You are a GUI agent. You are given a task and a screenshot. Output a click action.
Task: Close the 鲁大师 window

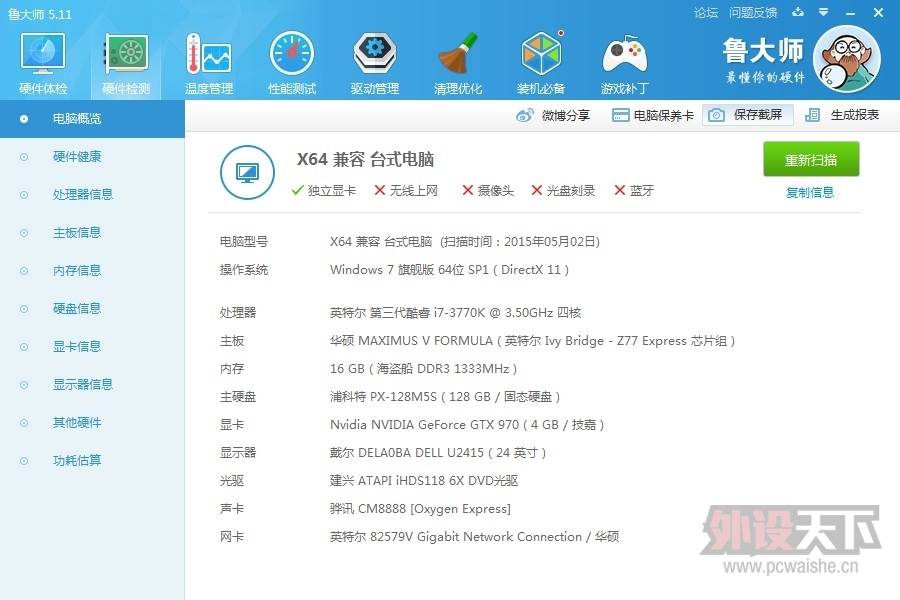pos(878,13)
